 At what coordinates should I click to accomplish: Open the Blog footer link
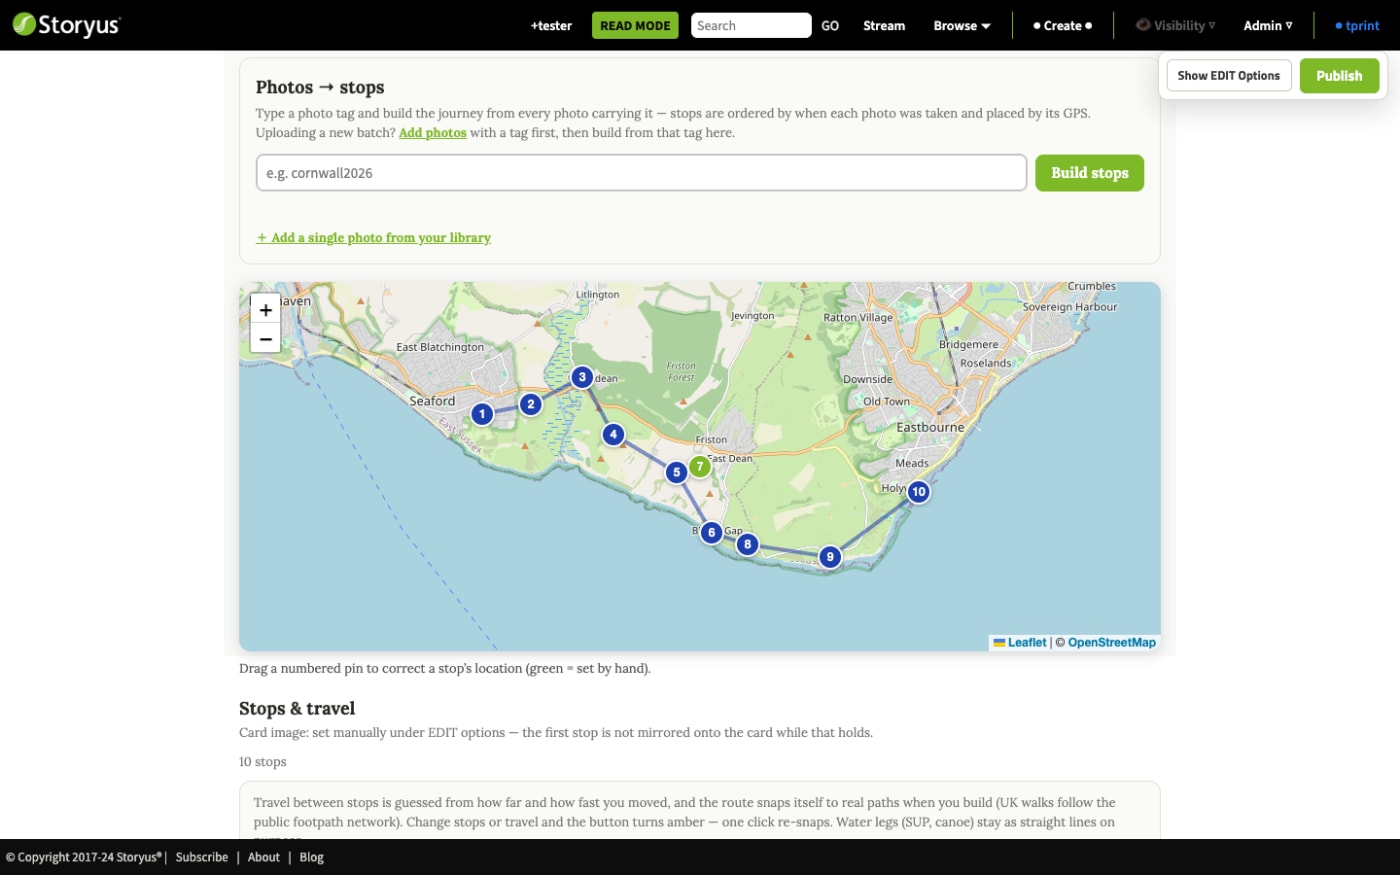click(311, 857)
